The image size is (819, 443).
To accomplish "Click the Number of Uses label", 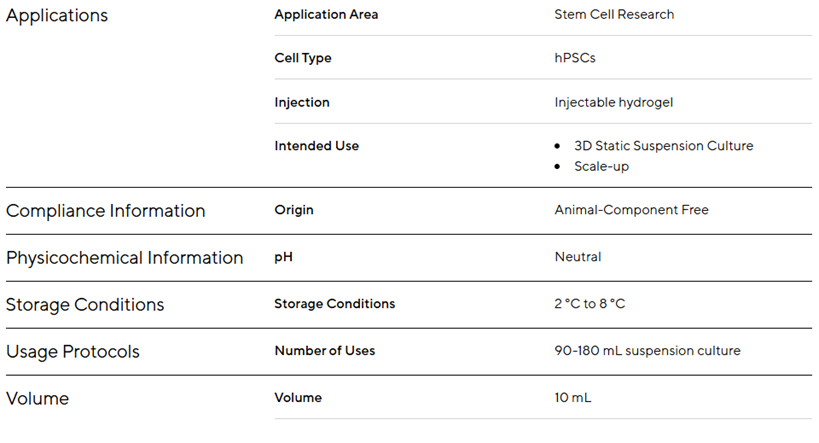I will point(324,351).
